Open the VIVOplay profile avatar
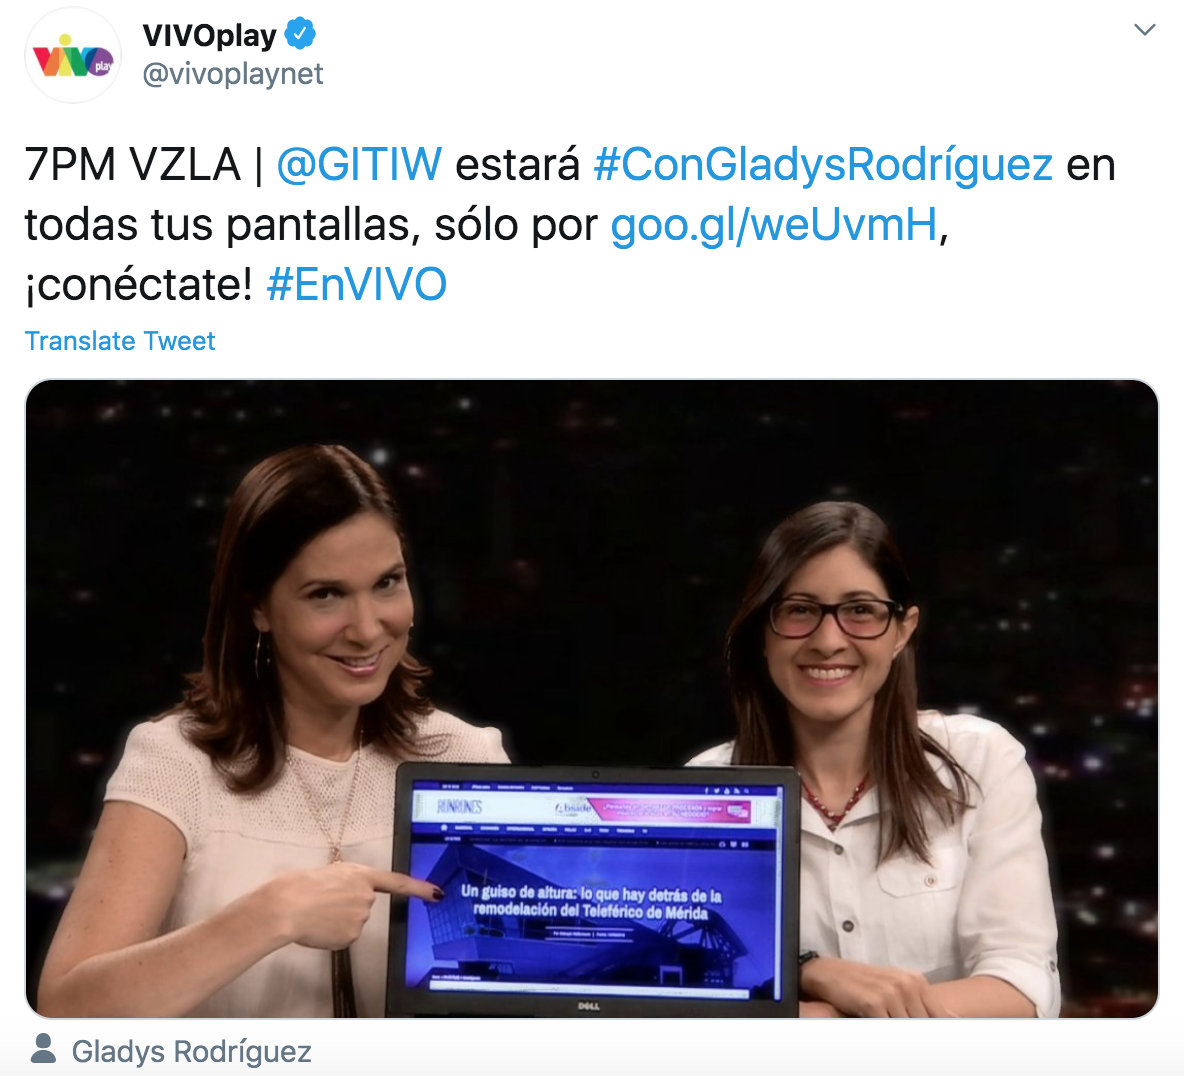Screen dimensions: 1184x1076 tap(73, 56)
